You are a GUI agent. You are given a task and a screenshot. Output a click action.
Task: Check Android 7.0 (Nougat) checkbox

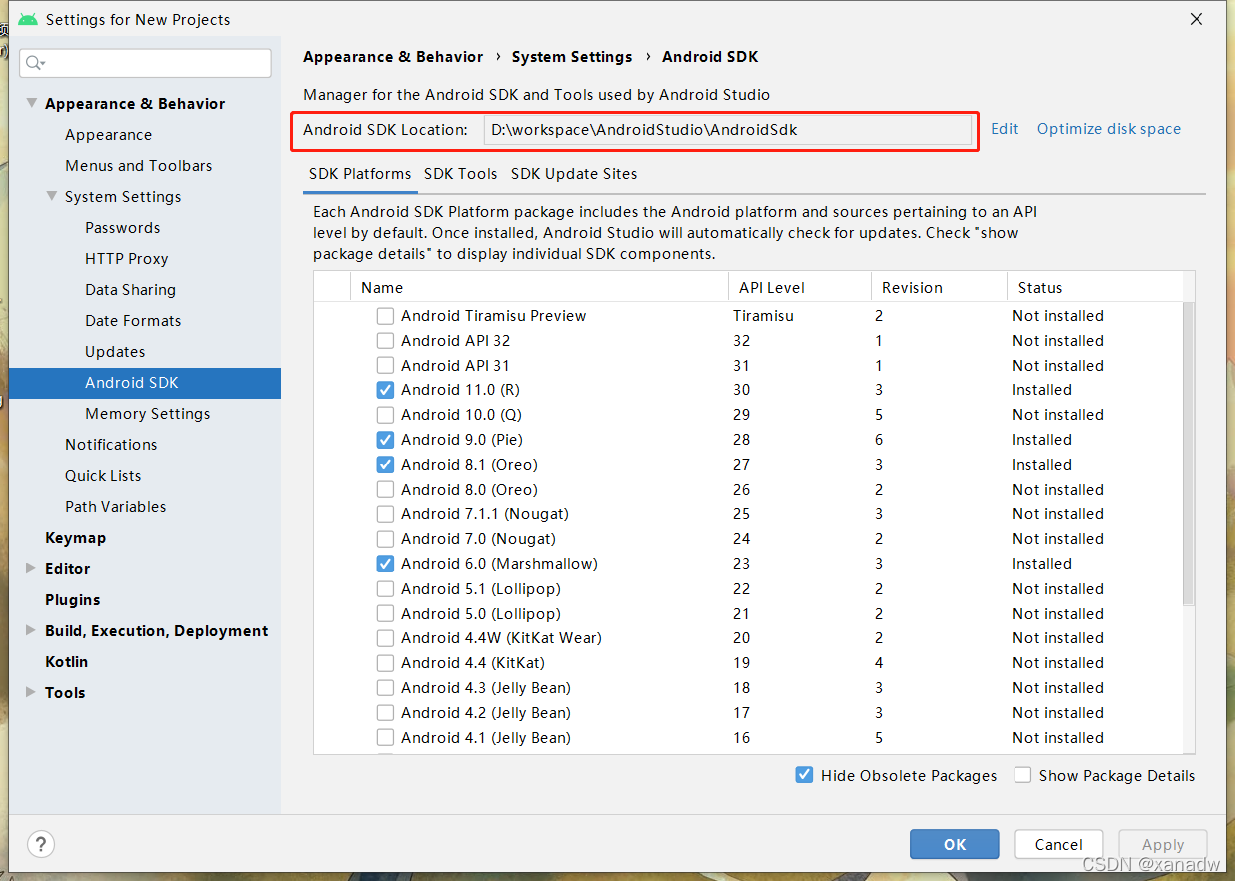point(385,539)
